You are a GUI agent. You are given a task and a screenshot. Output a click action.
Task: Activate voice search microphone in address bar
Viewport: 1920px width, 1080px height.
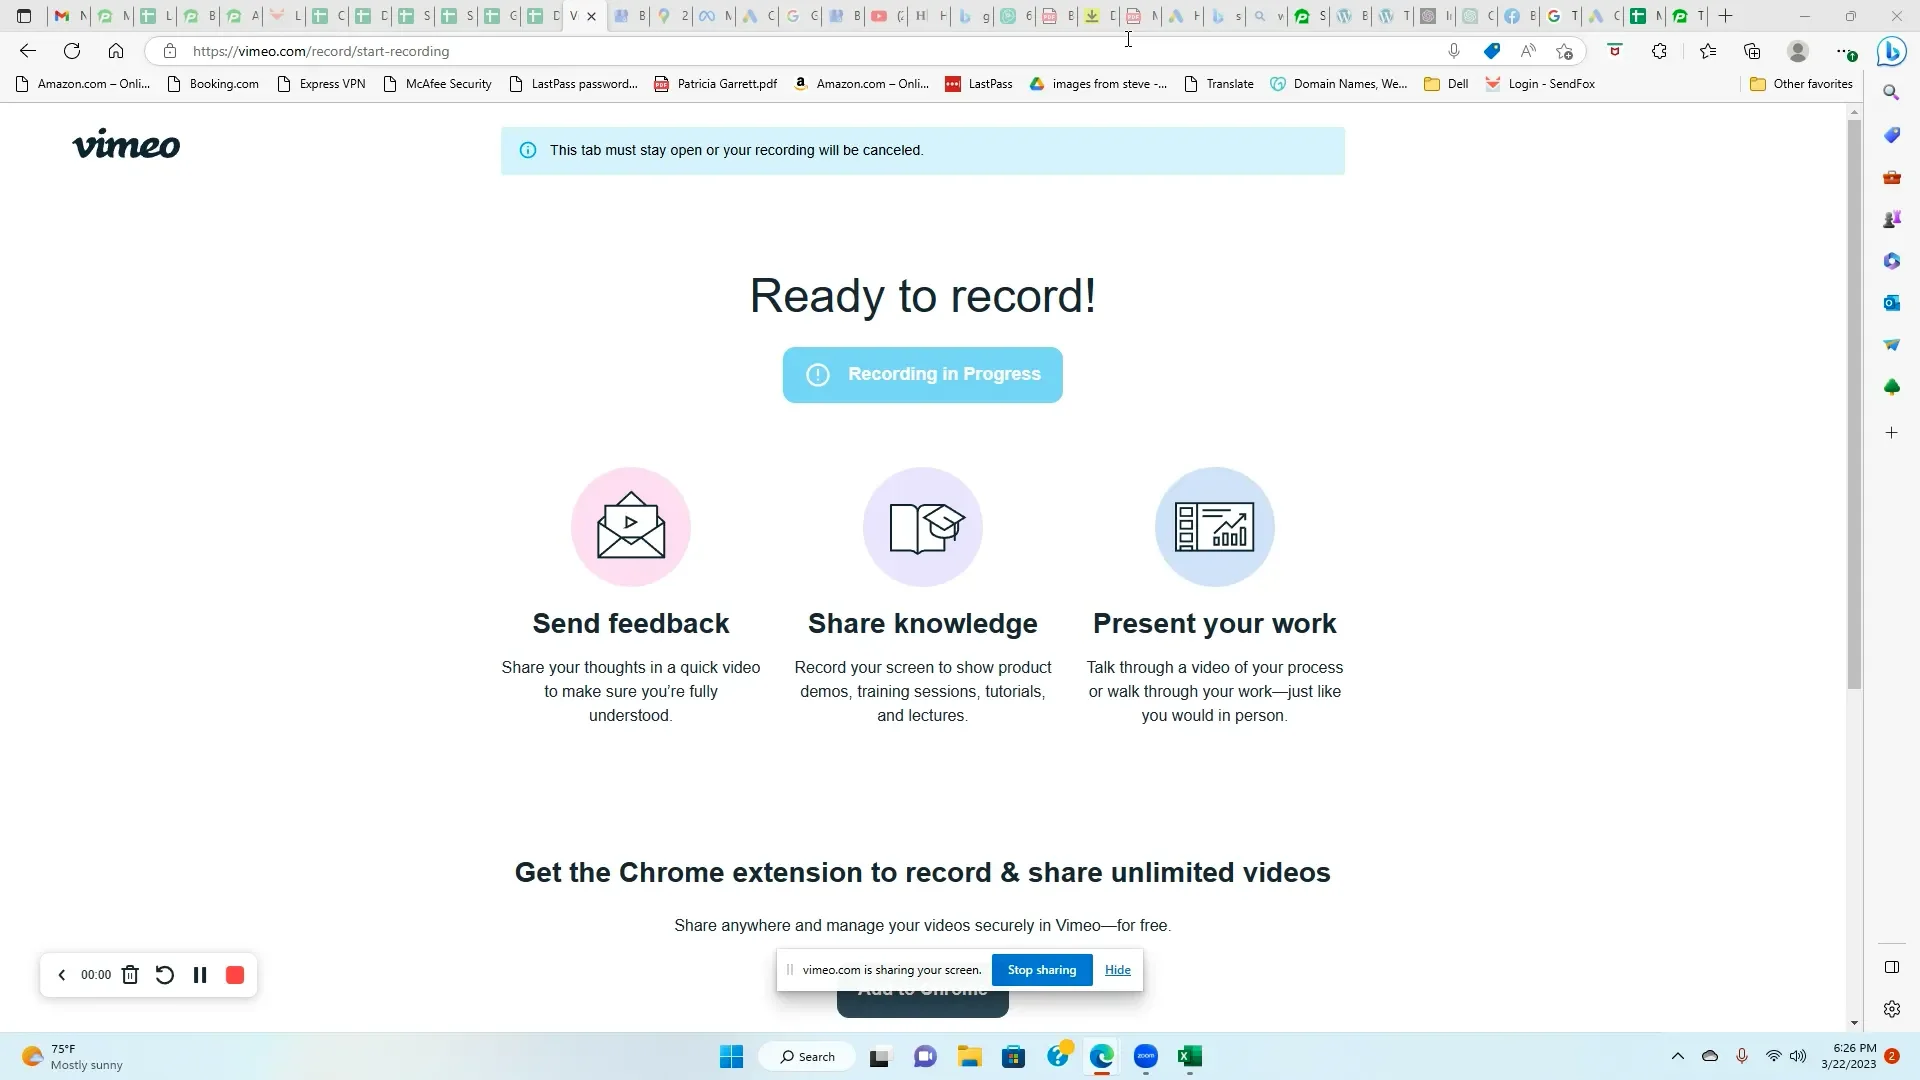click(x=1454, y=51)
